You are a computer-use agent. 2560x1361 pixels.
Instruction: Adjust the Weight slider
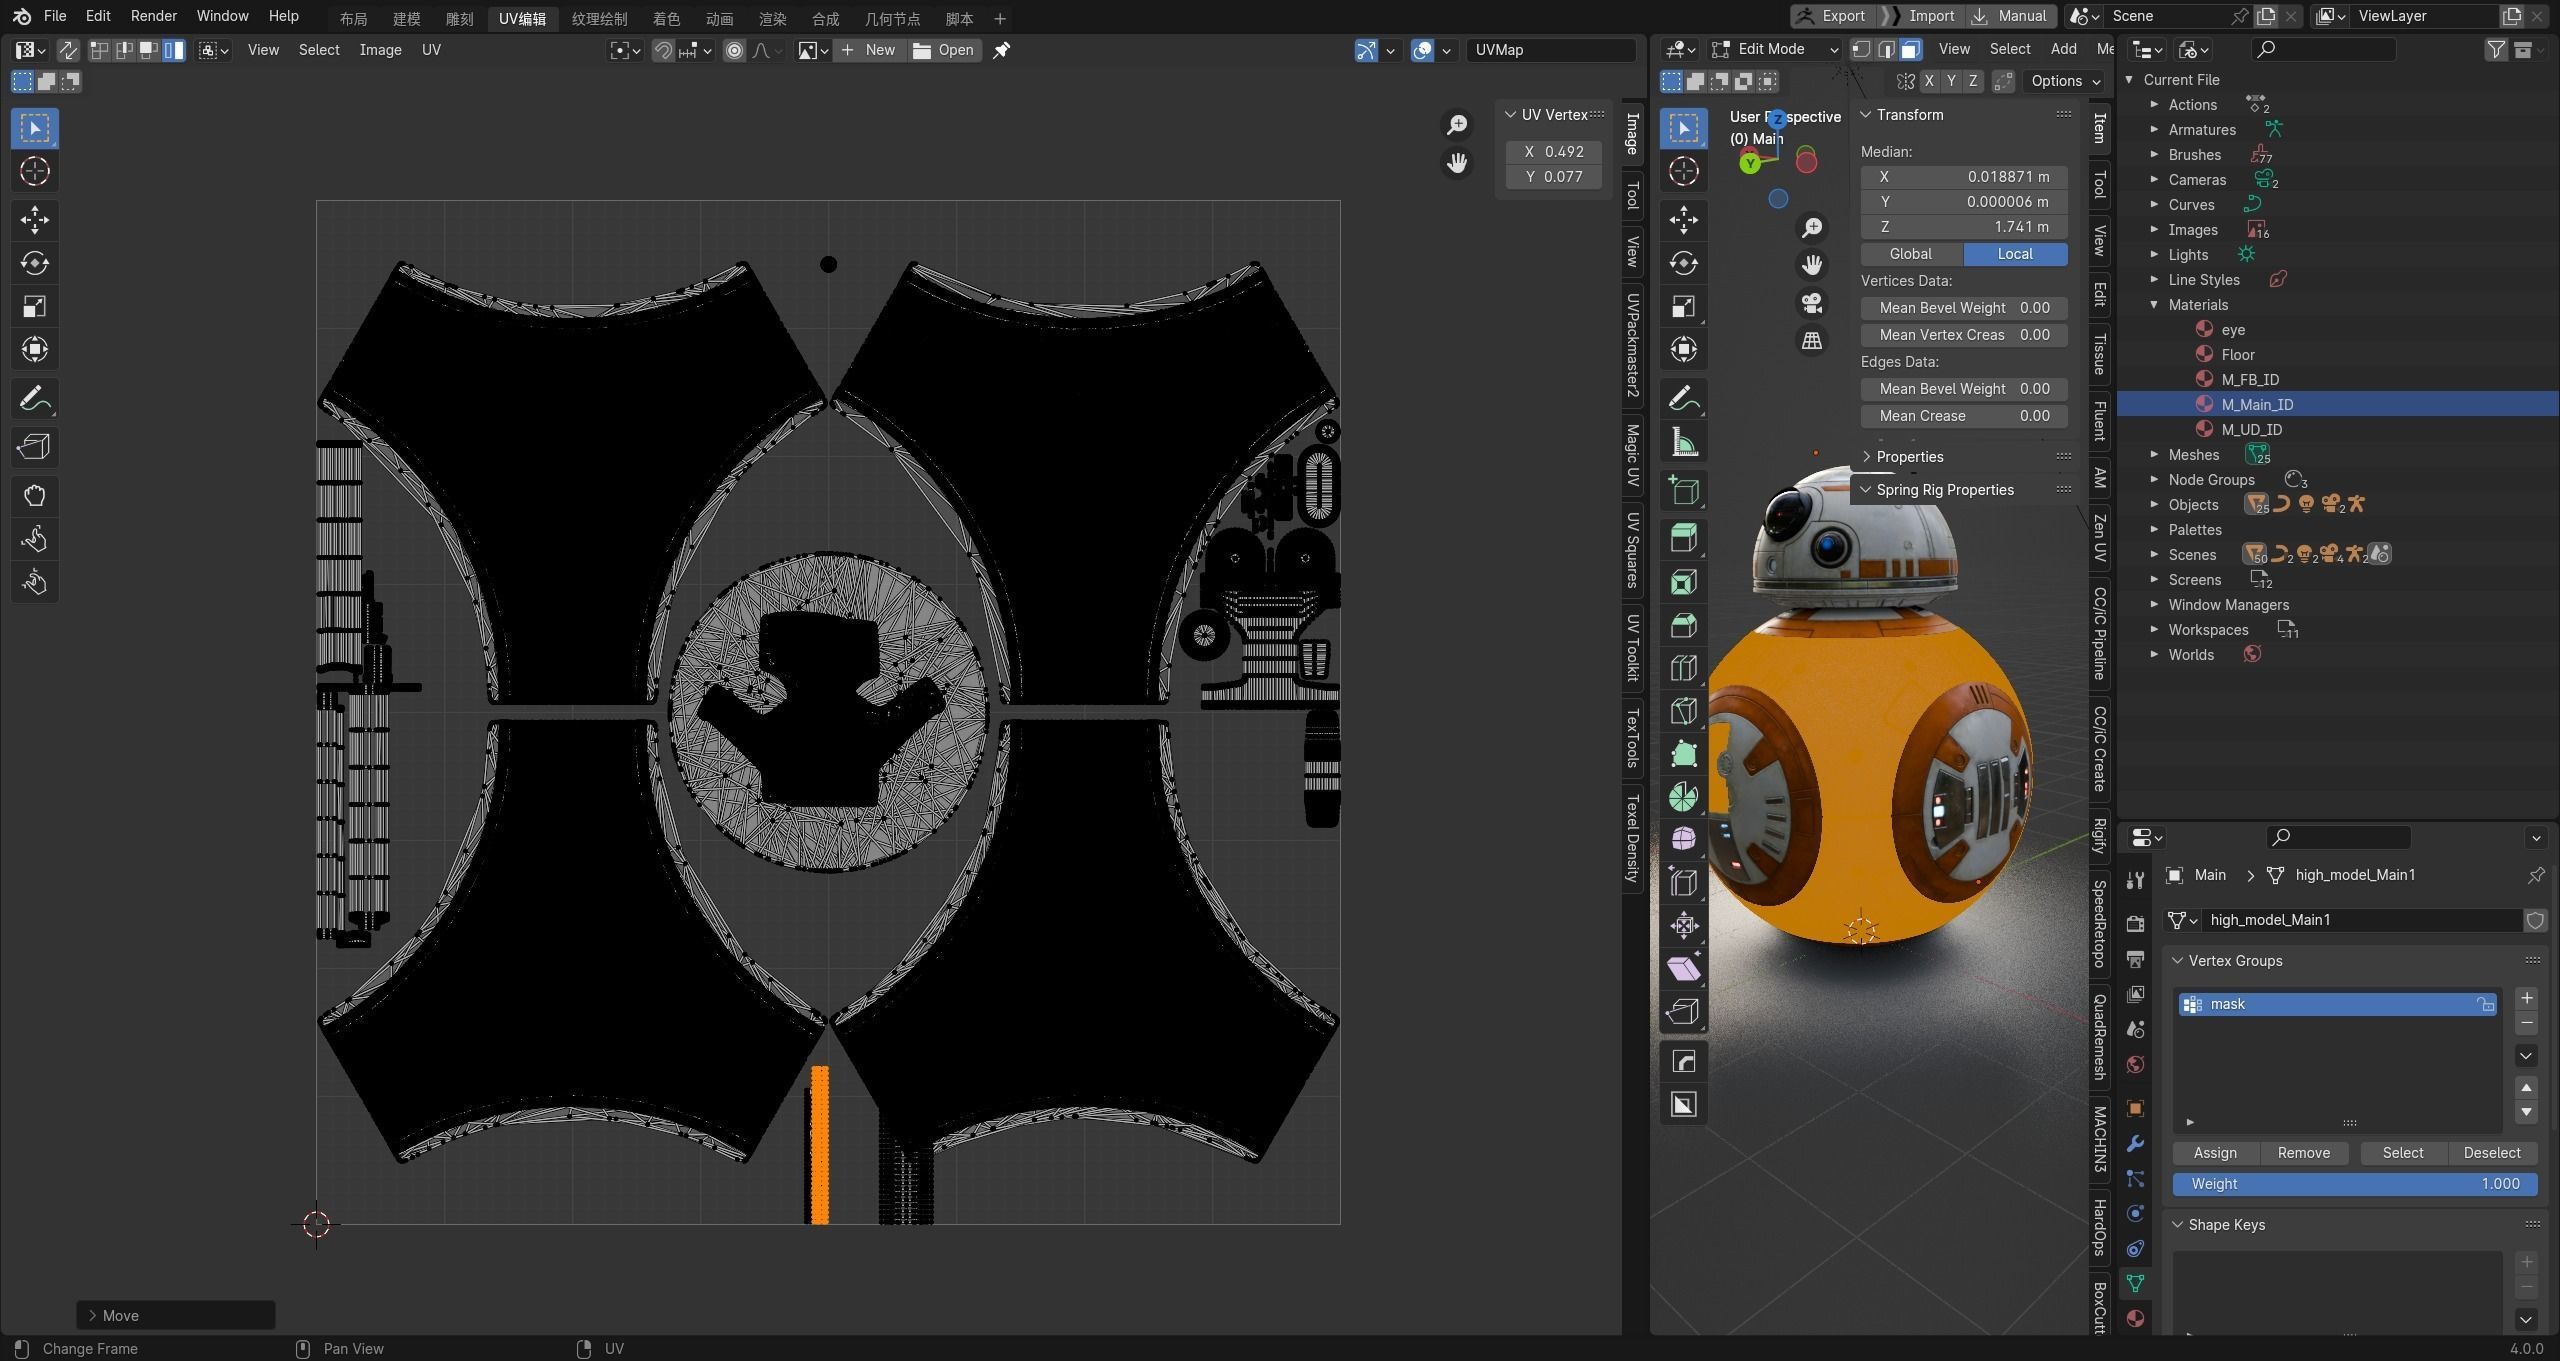pos(2355,1184)
